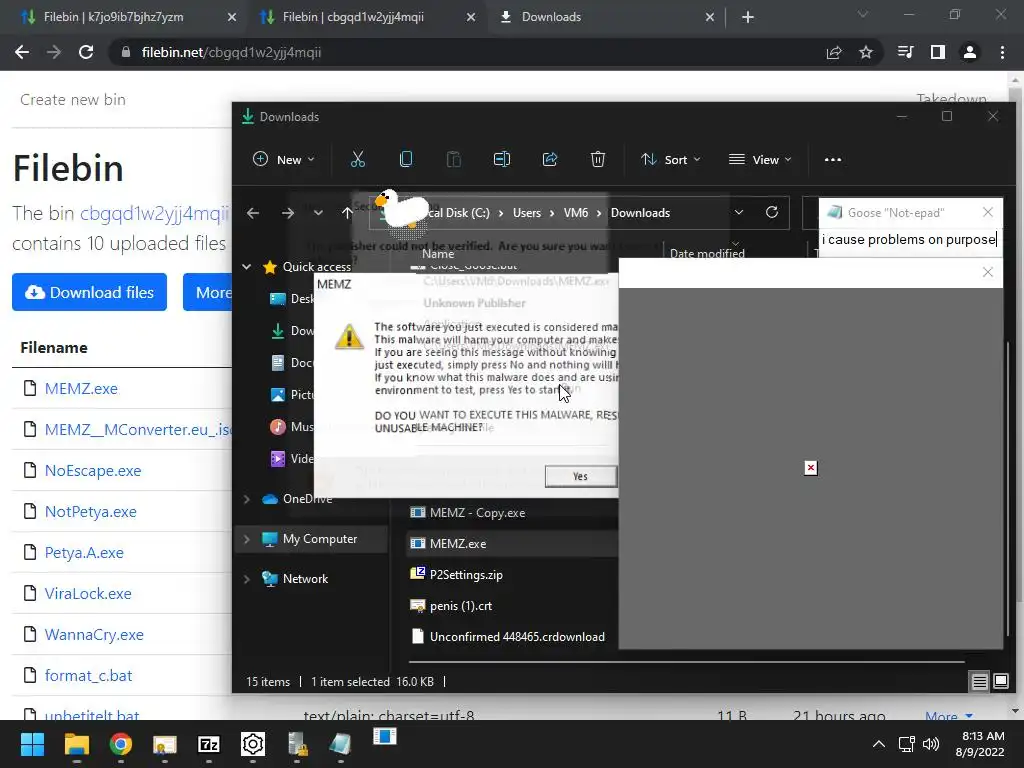The image size is (1024, 768).
Task: Click the Goose Not-epad text field
Action: coord(910,240)
